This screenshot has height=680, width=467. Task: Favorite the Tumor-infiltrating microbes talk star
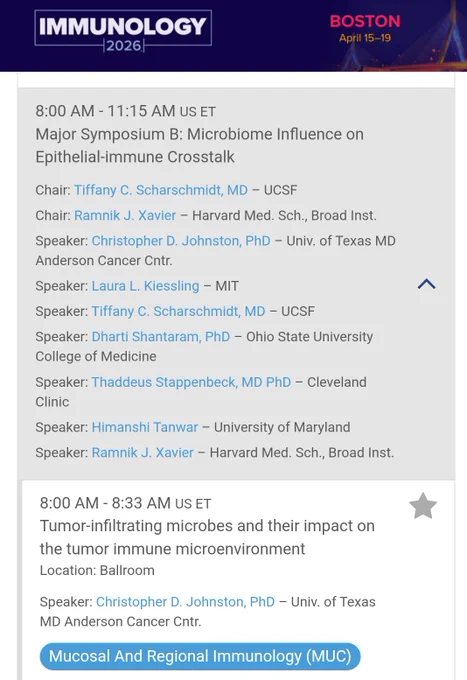pos(423,506)
